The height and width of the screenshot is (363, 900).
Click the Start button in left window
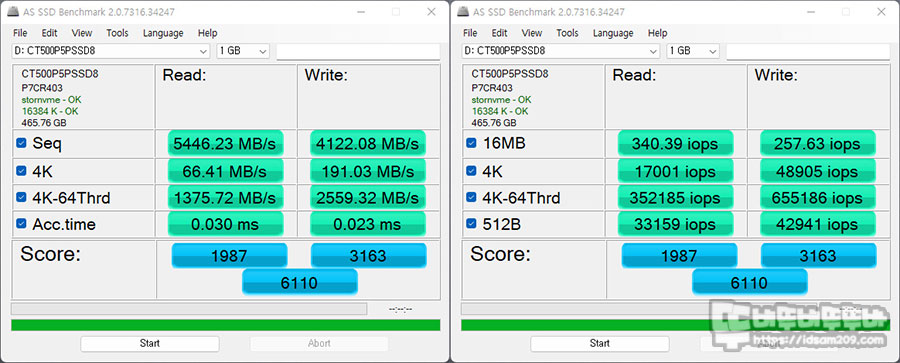click(150, 343)
